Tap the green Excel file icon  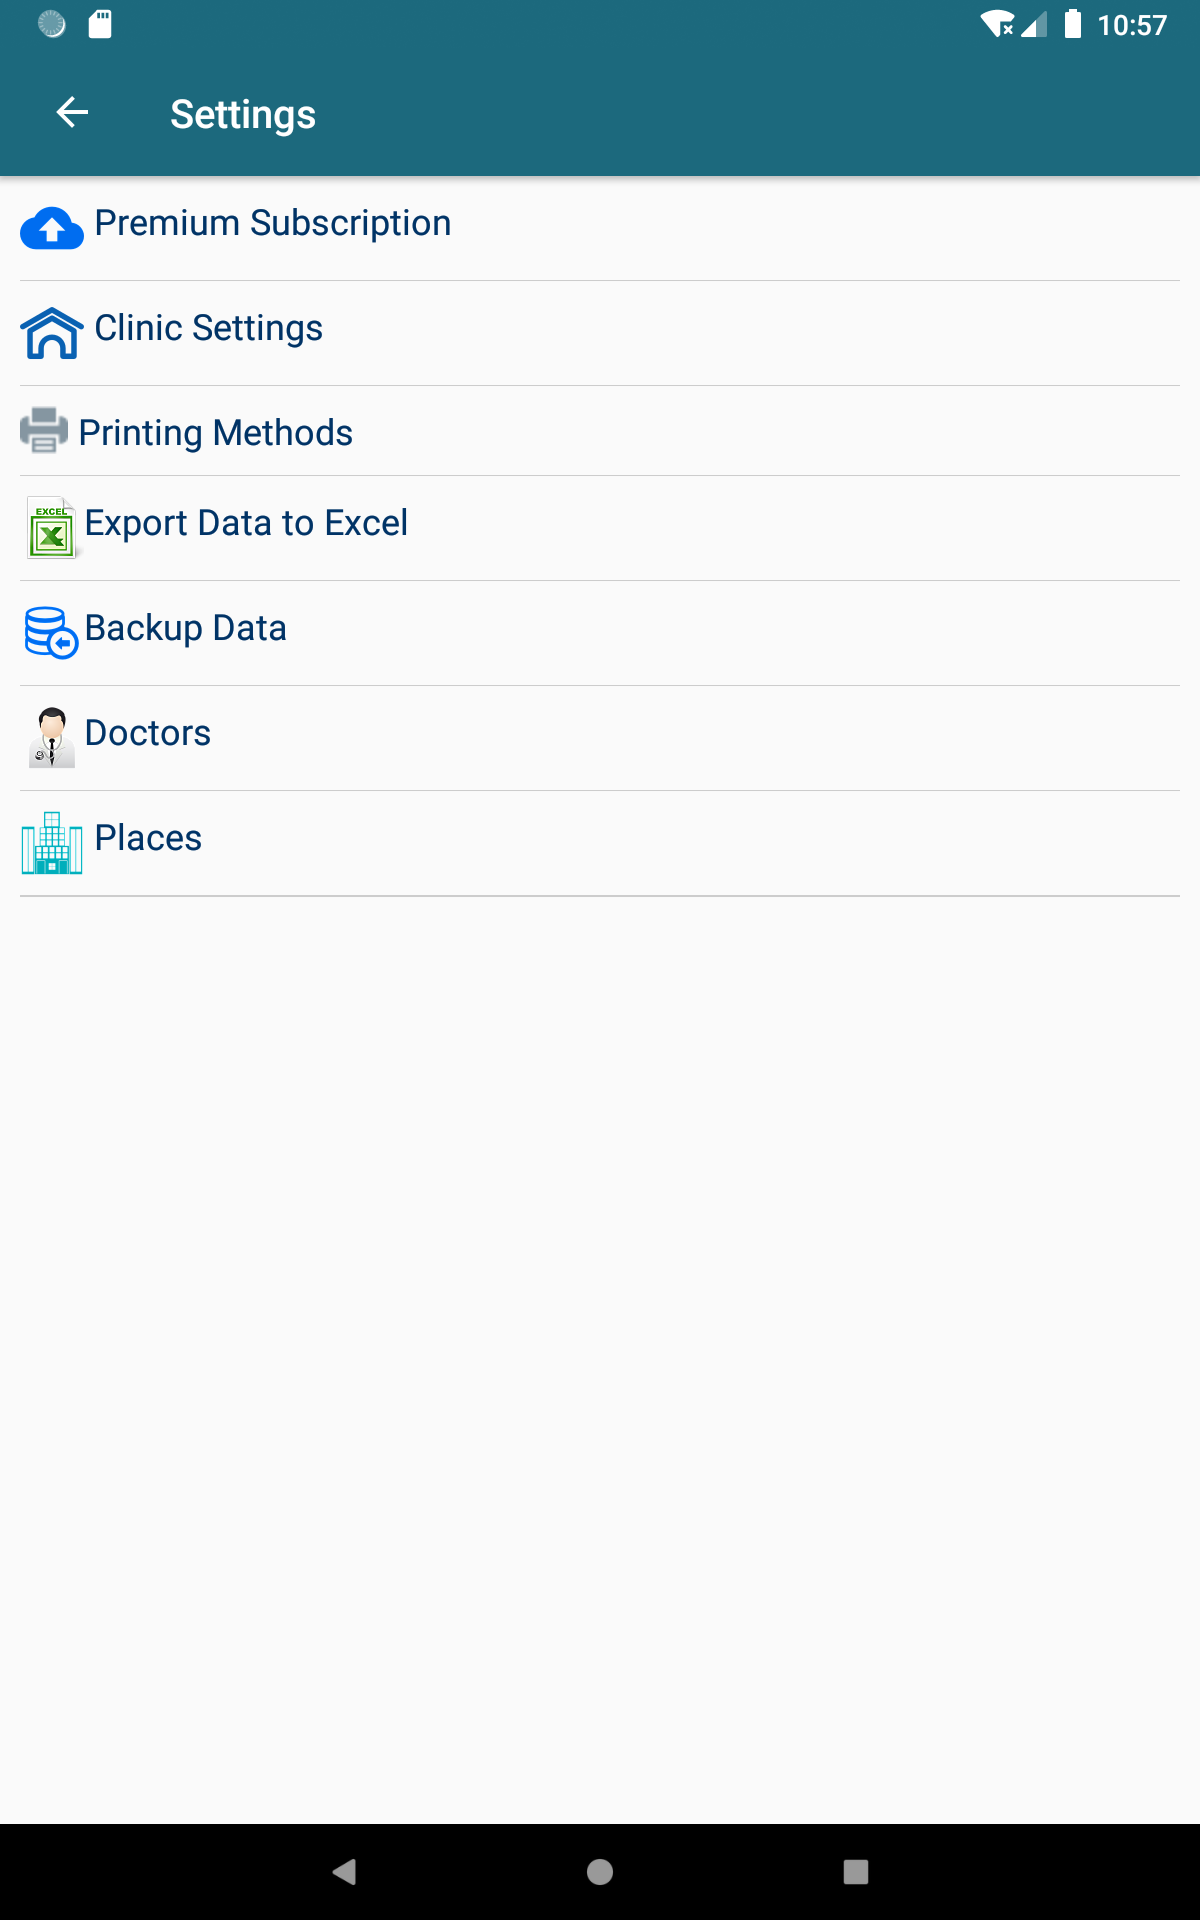52,528
